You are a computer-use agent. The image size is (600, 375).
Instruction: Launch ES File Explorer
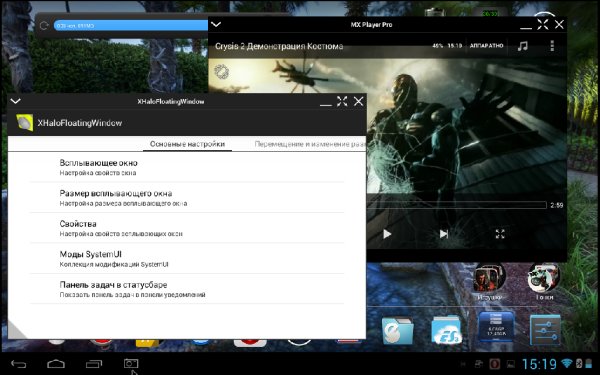point(446,329)
